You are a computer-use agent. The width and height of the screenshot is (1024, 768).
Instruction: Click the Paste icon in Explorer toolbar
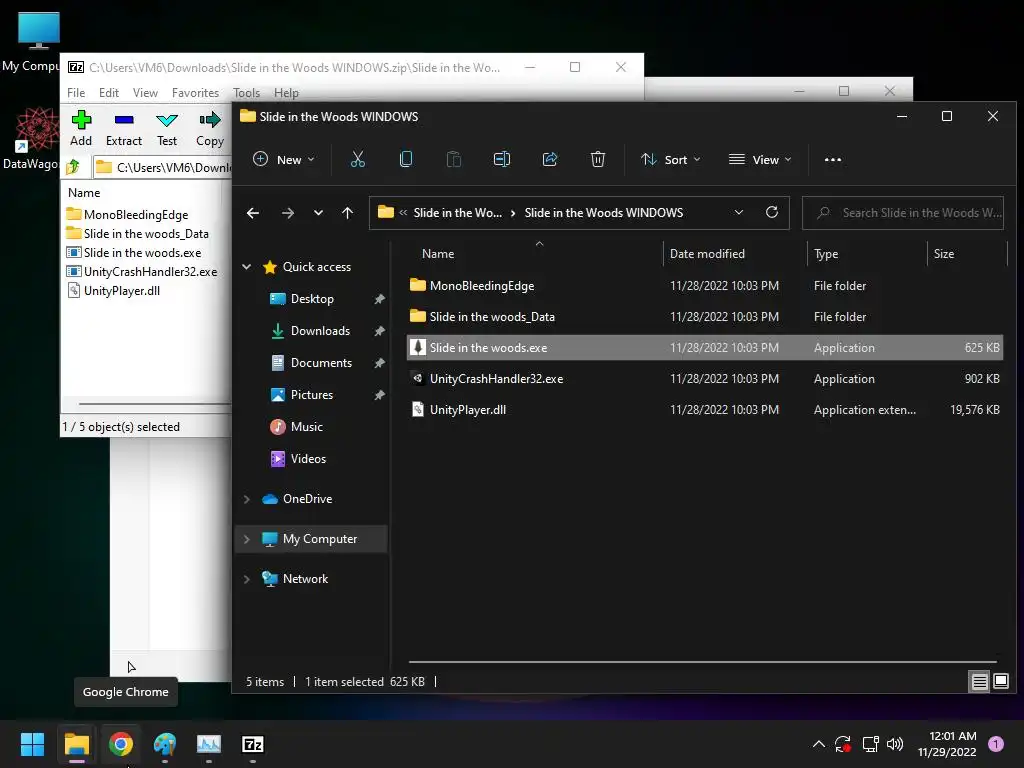tap(453, 159)
